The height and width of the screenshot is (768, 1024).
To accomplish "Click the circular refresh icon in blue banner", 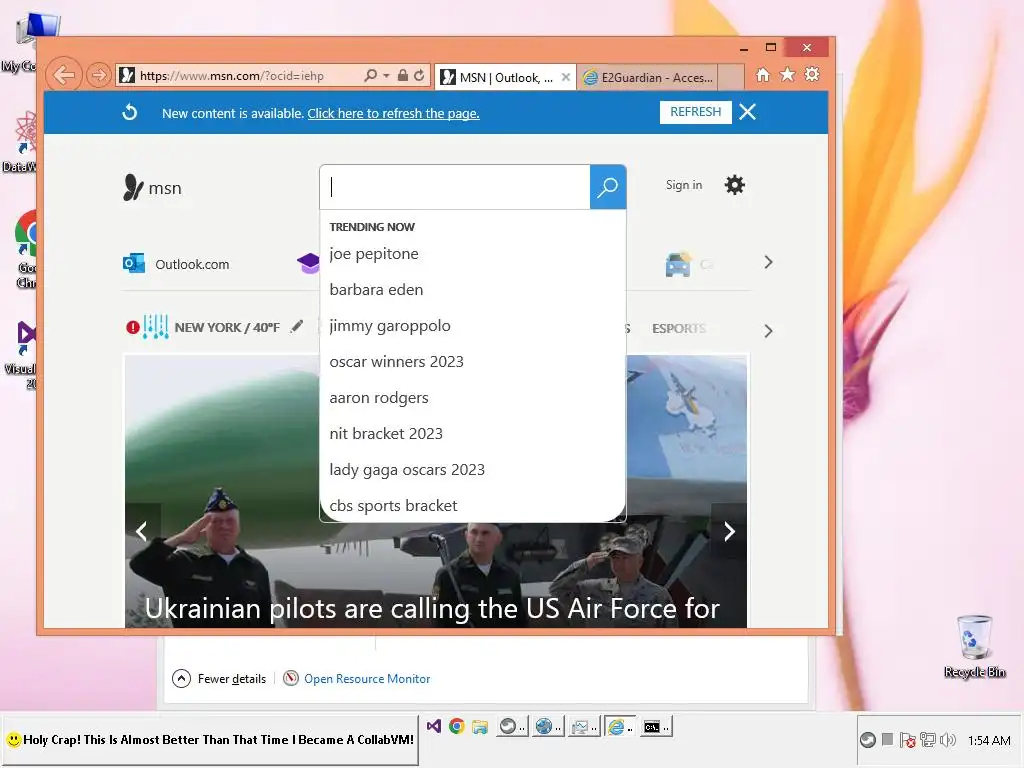I will [130, 112].
